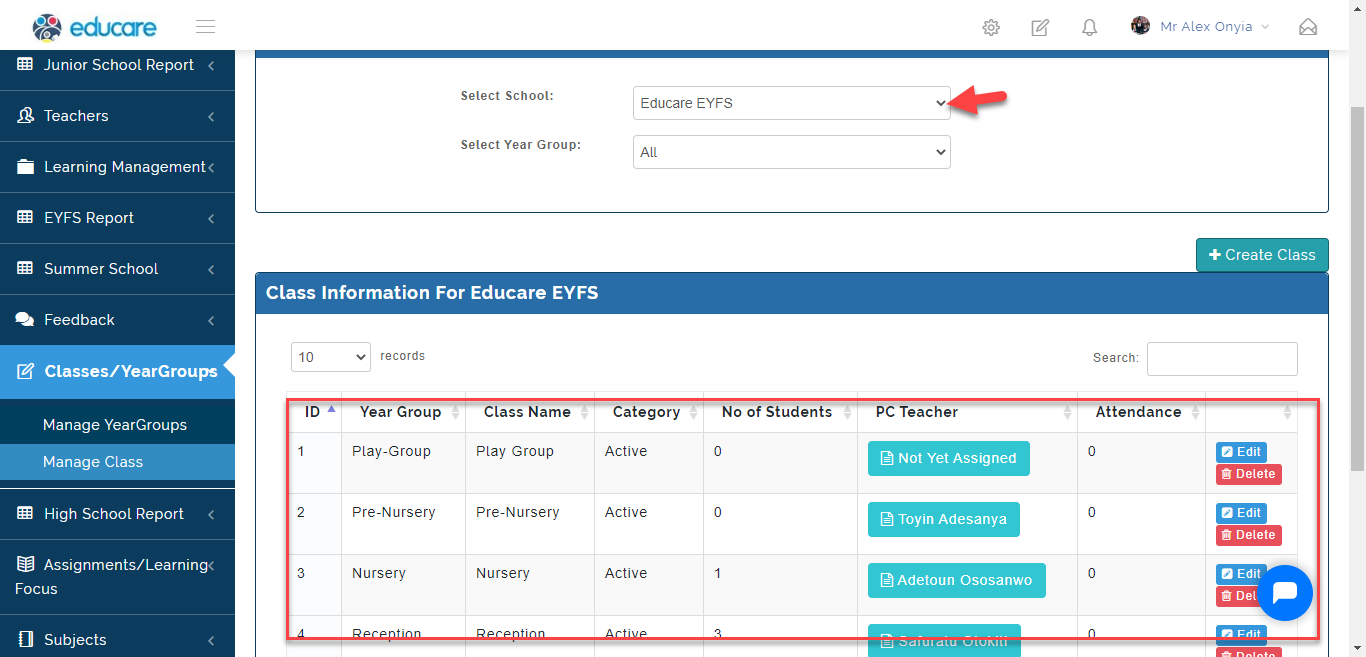
Task: Change the records per page dropdown
Action: tap(331, 357)
